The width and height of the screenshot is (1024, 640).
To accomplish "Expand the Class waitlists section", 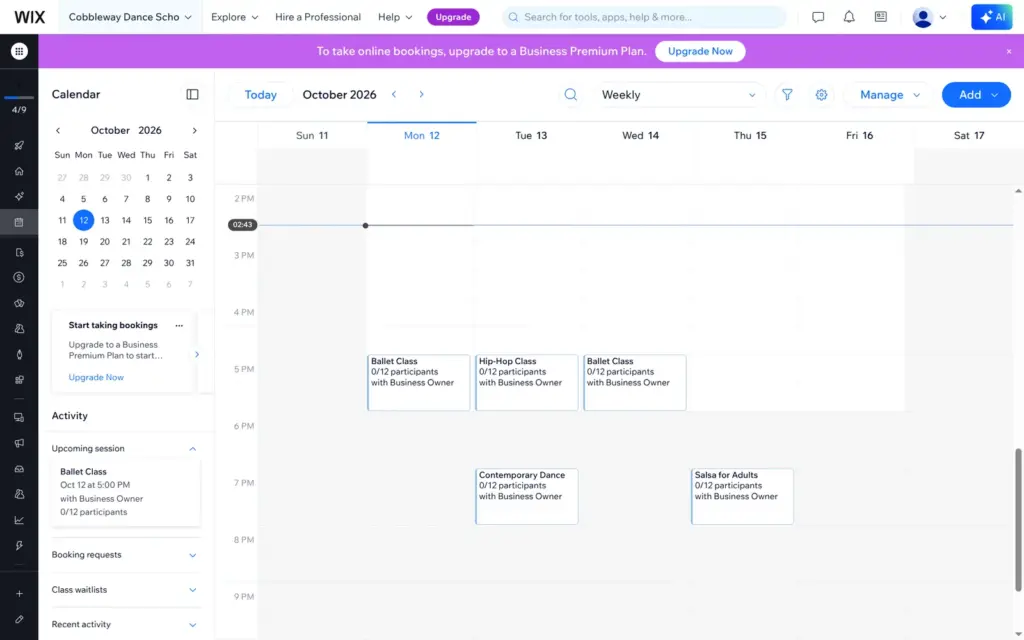I will [x=192, y=590].
